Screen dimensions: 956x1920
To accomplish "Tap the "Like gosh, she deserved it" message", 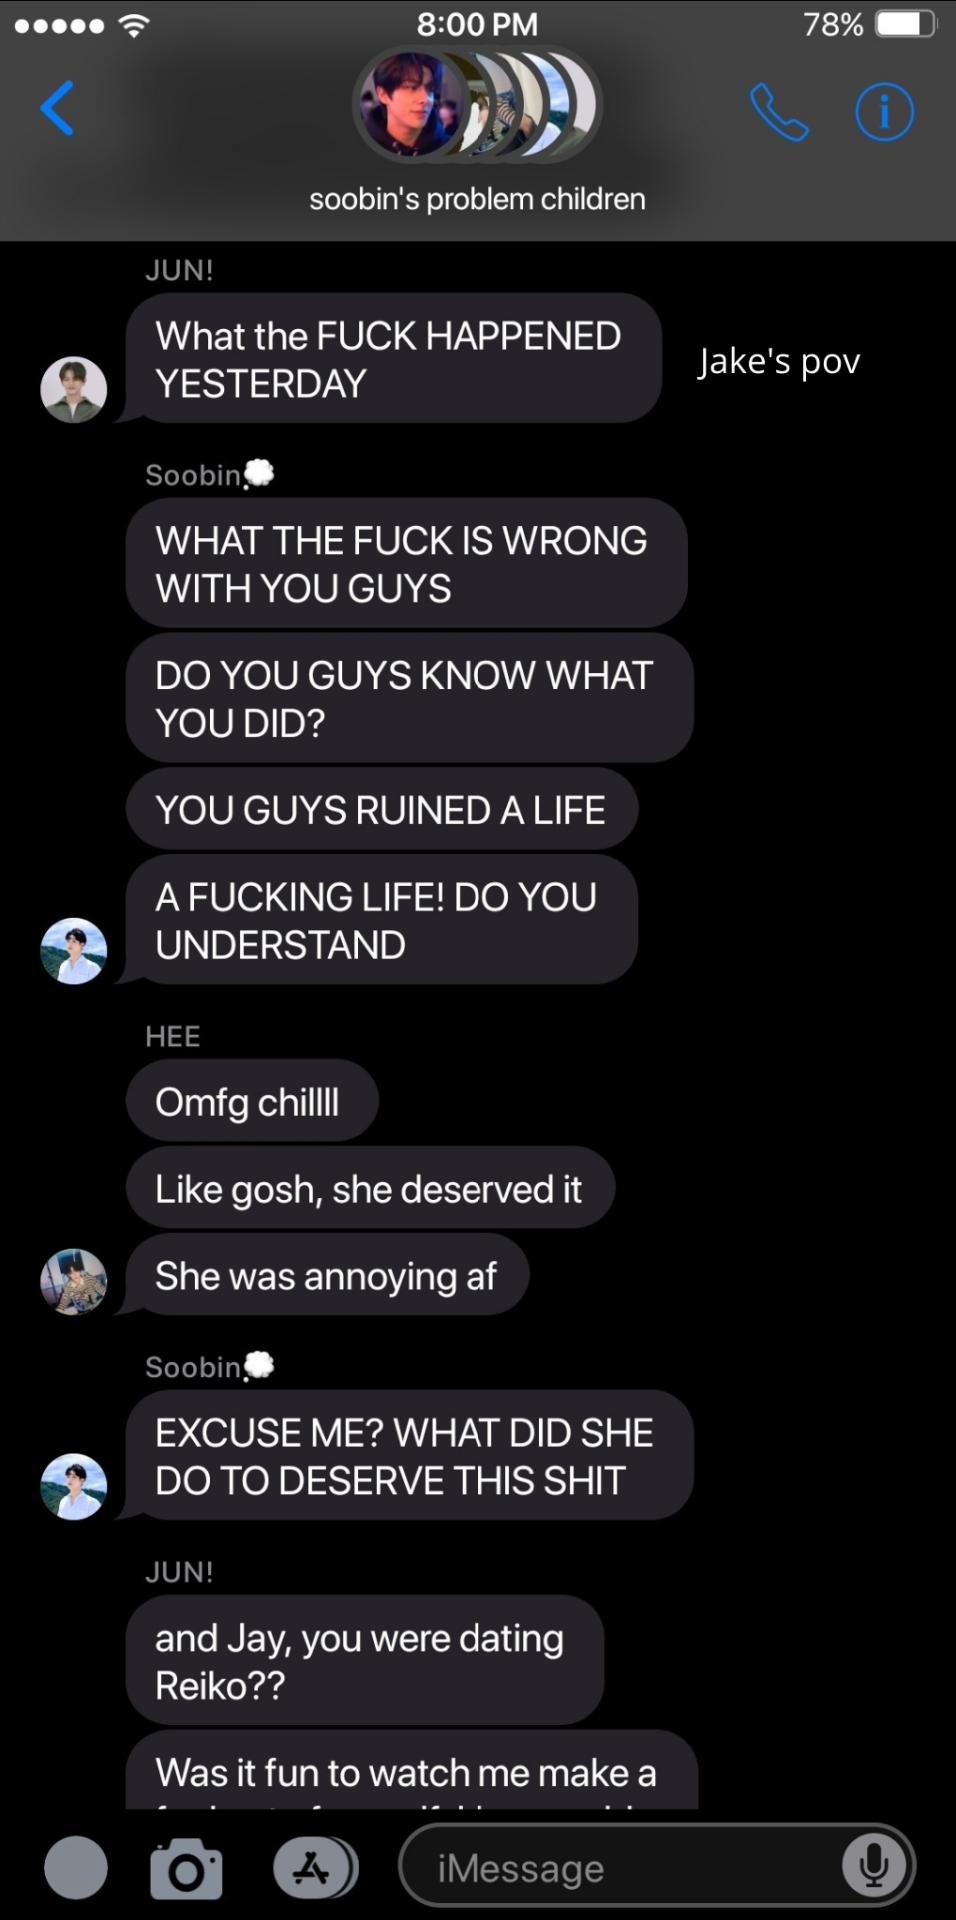I will coord(370,1189).
